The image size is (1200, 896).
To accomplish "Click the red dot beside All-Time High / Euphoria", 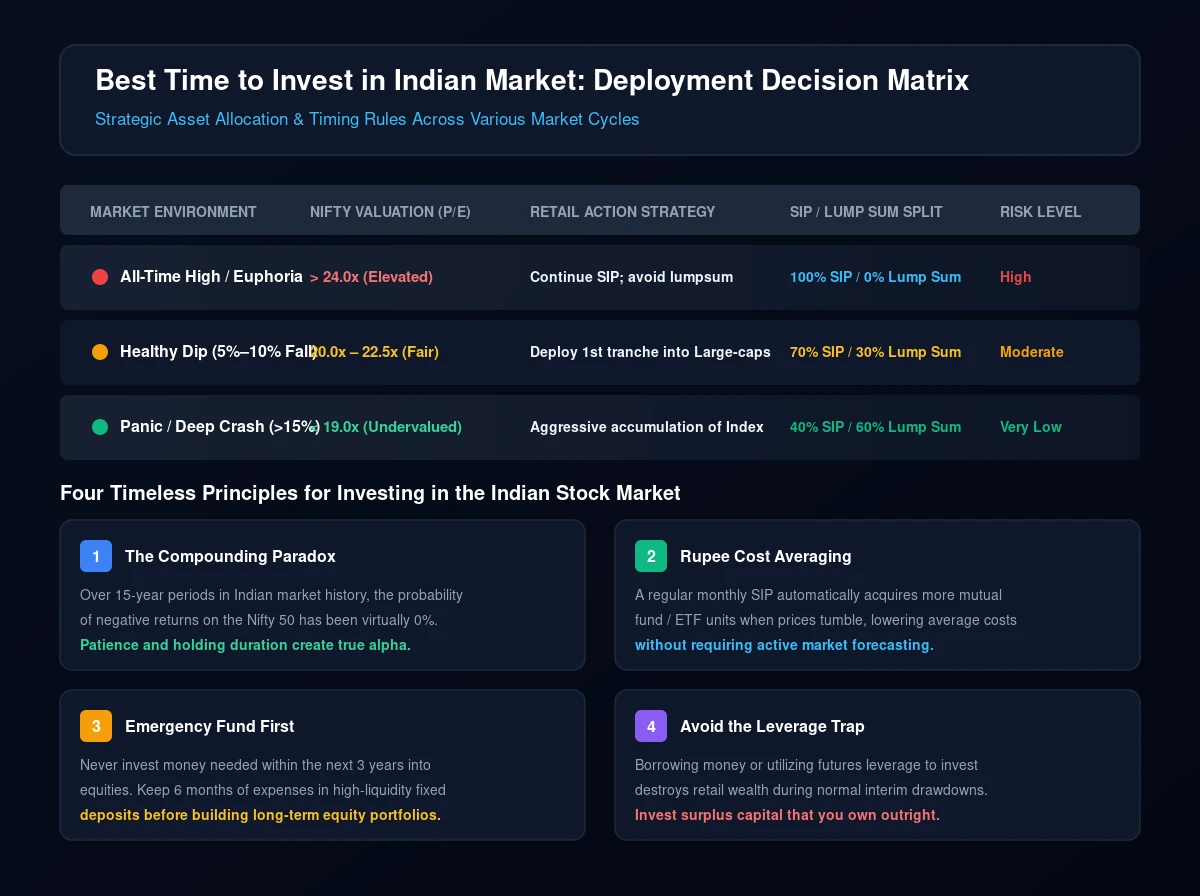I will coord(100,277).
